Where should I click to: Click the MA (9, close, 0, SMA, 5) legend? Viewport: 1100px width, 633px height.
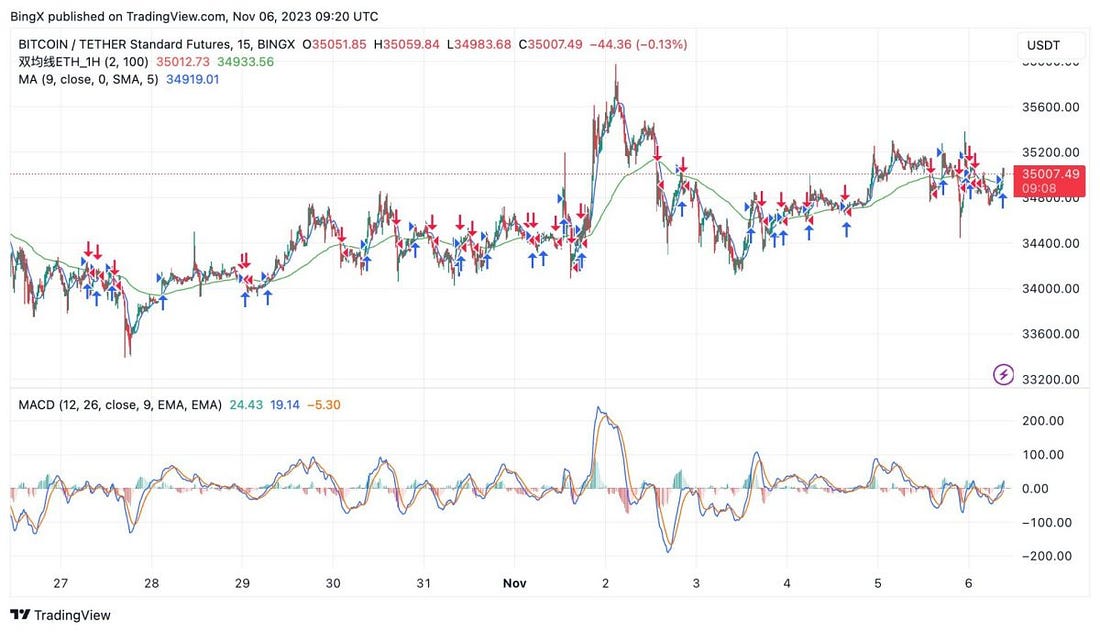click(88, 79)
